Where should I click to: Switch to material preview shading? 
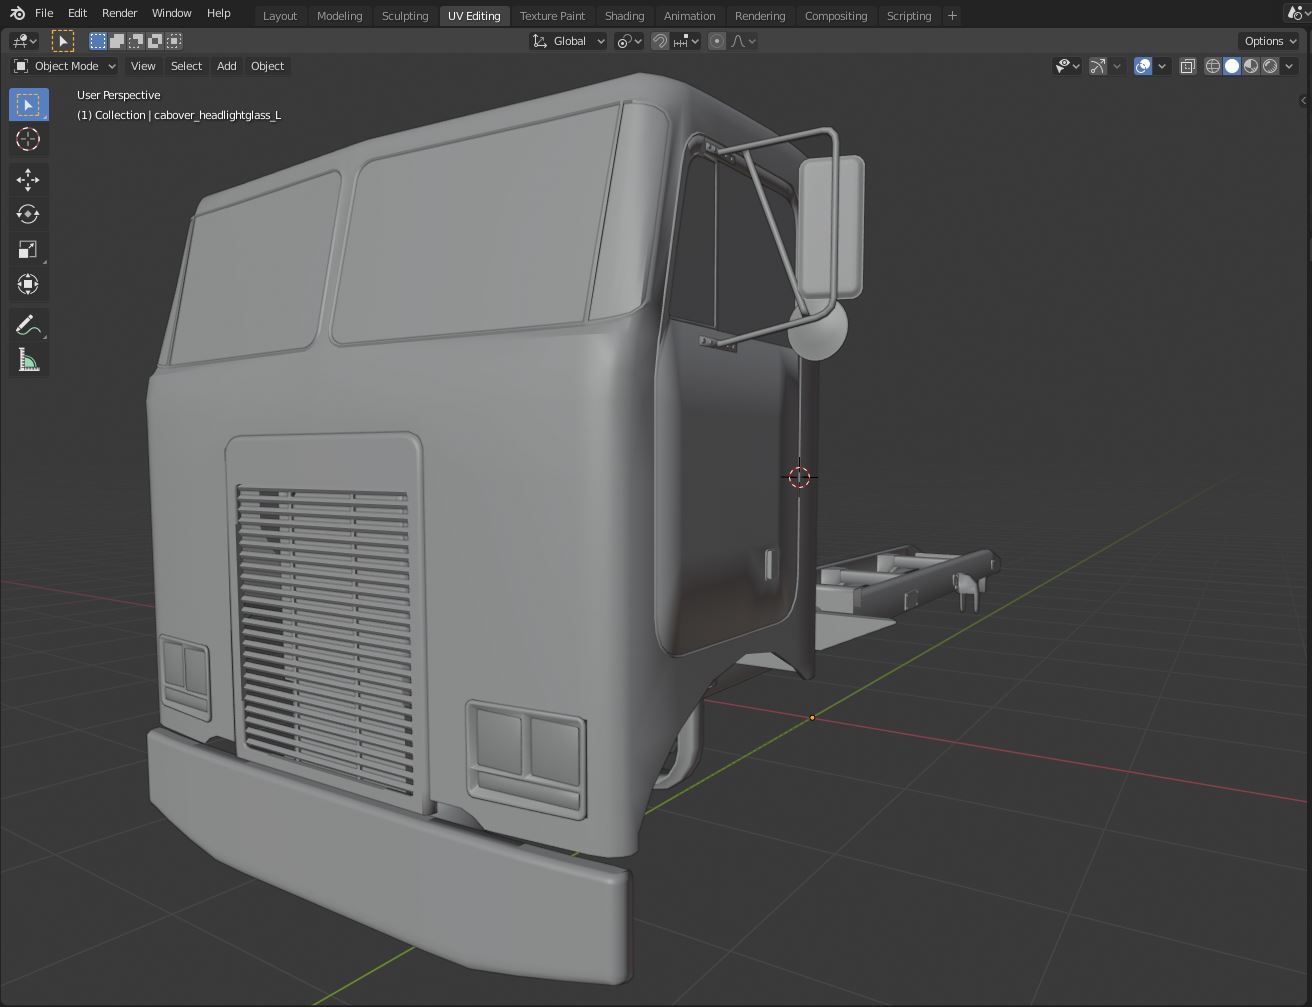(1251, 66)
